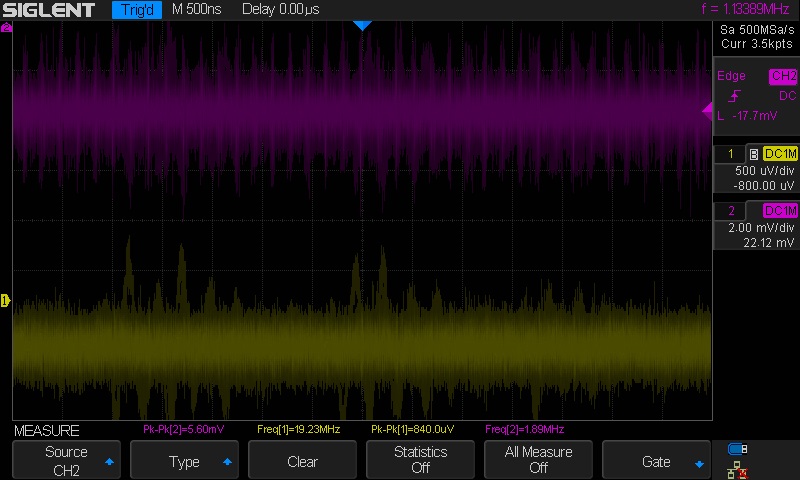Click the bandwidth limit B icon for channel 1

pos(754,154)
